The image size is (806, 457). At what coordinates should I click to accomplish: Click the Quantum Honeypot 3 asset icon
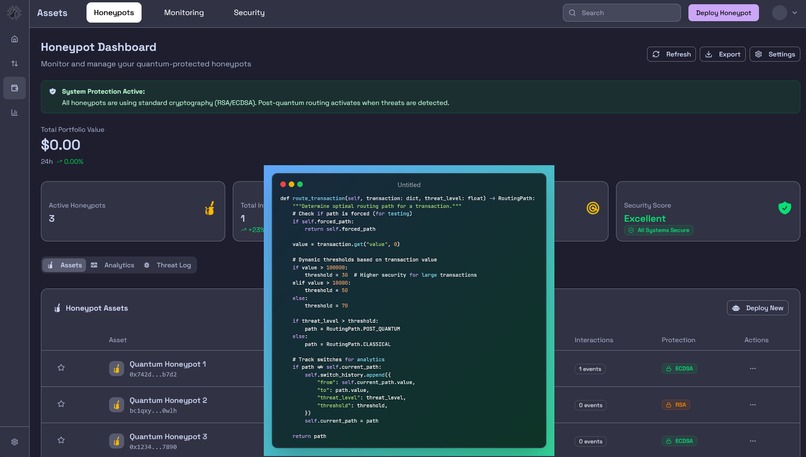coord(117,441)
